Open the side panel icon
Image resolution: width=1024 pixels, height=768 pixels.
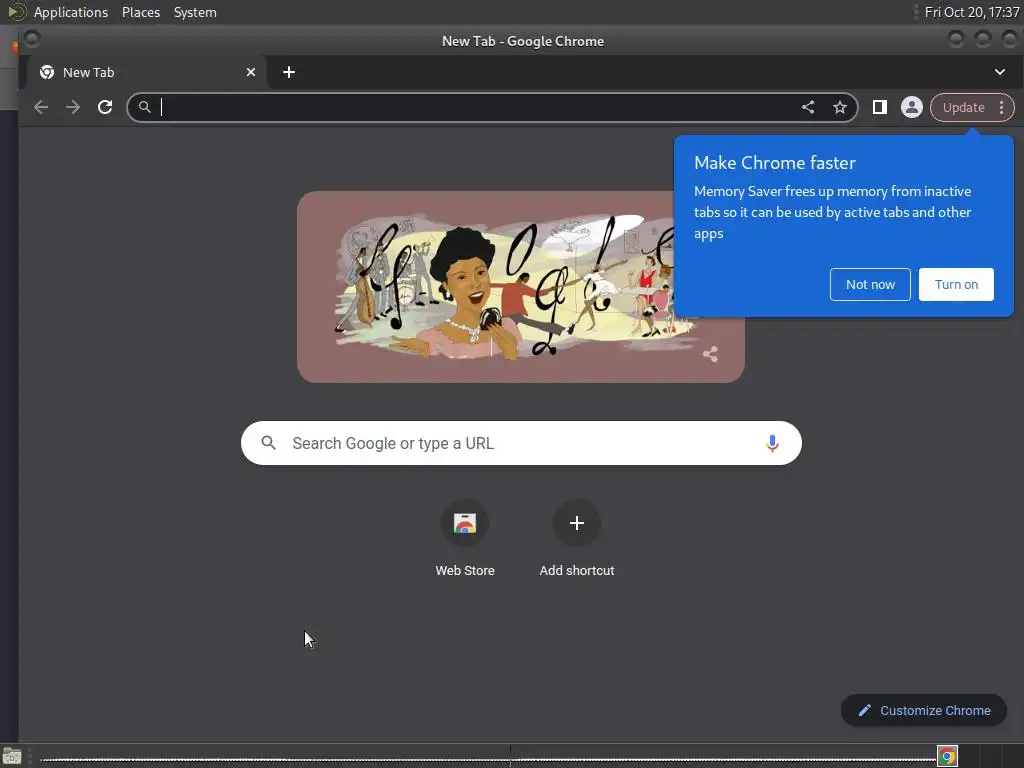coord(880,107)
